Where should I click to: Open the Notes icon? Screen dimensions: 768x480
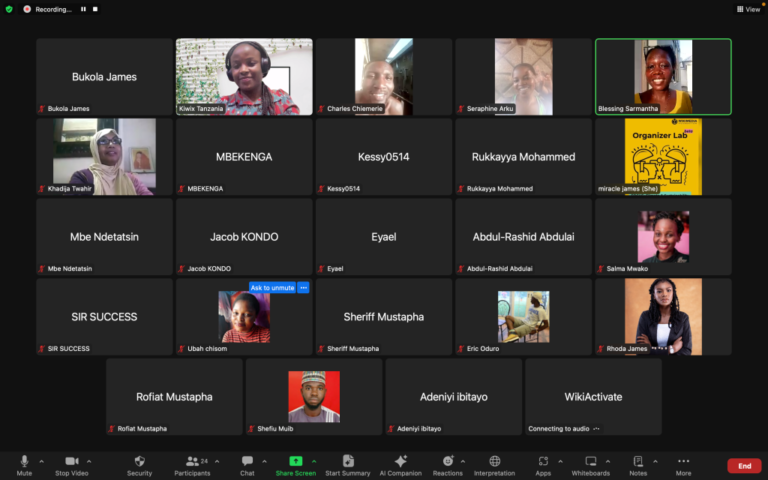tap(638, 461)
